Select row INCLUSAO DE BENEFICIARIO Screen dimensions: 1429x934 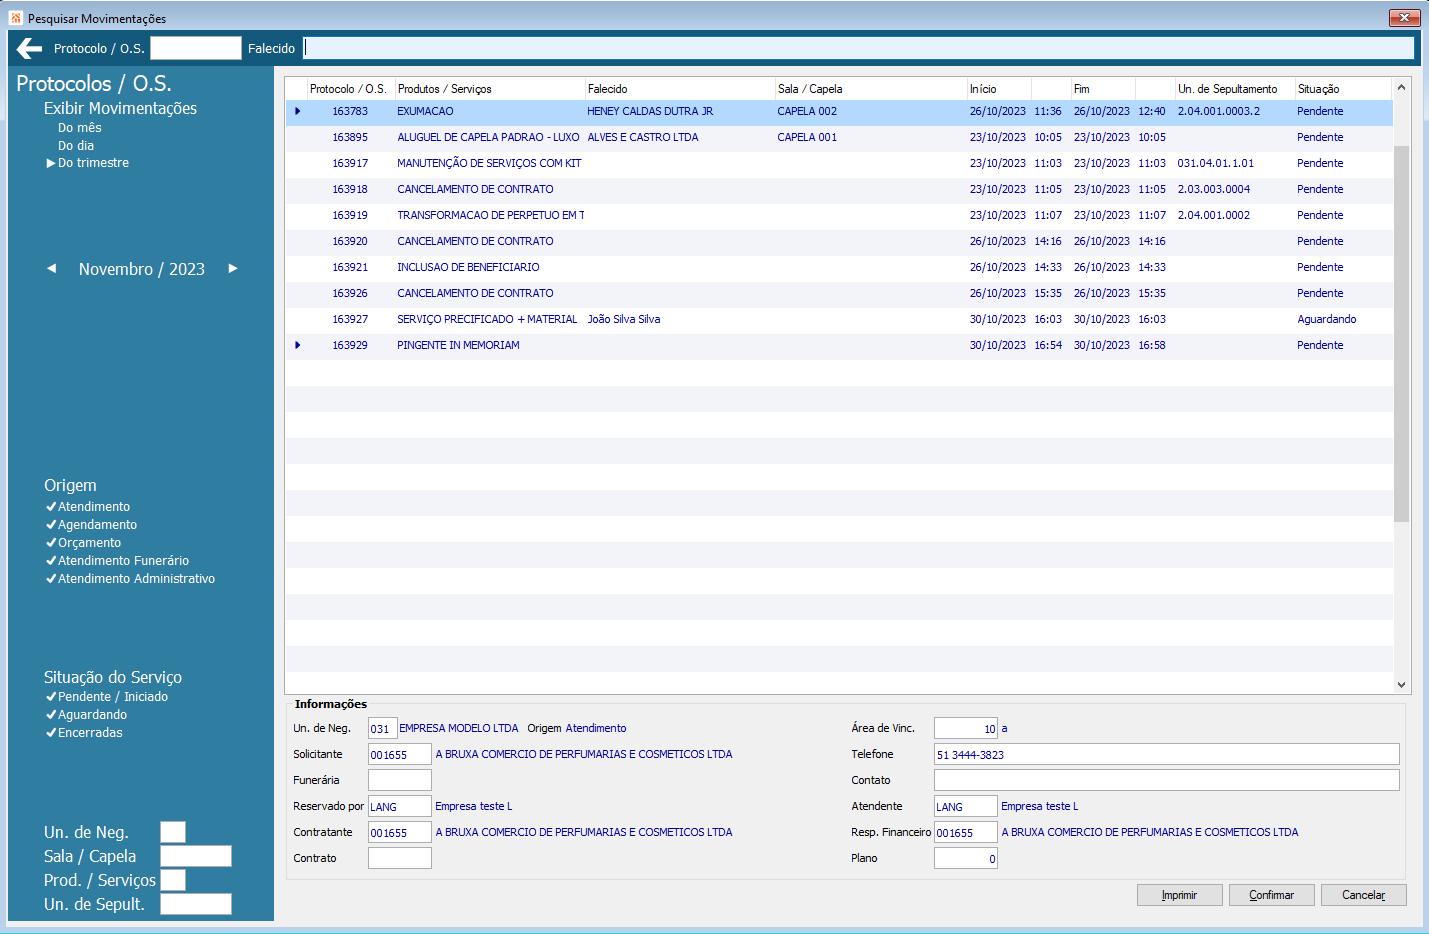pyautogui.click(x=839, y=267)
